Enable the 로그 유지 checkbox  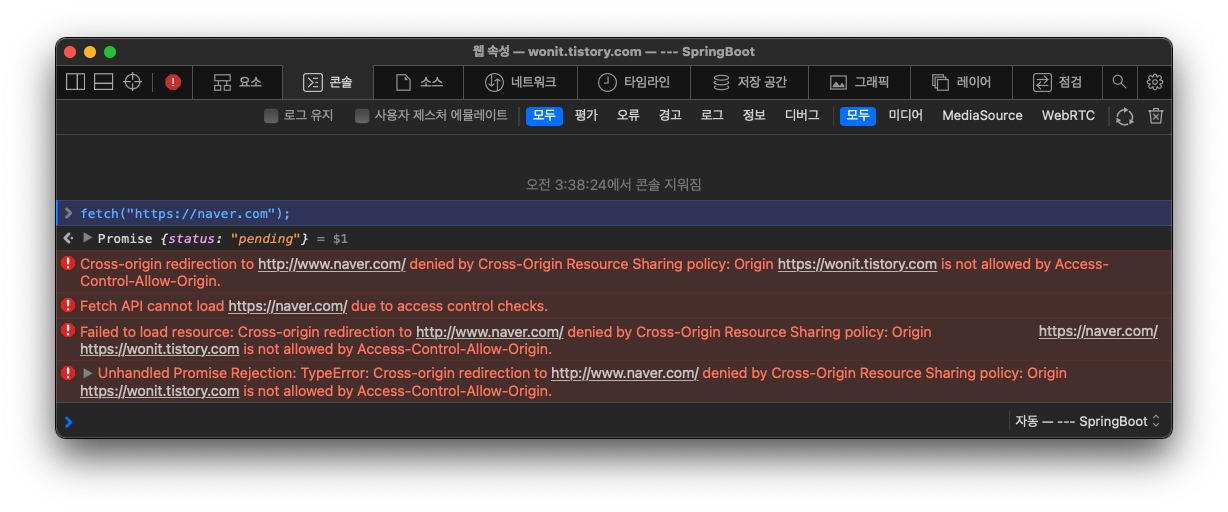point(271,116)
